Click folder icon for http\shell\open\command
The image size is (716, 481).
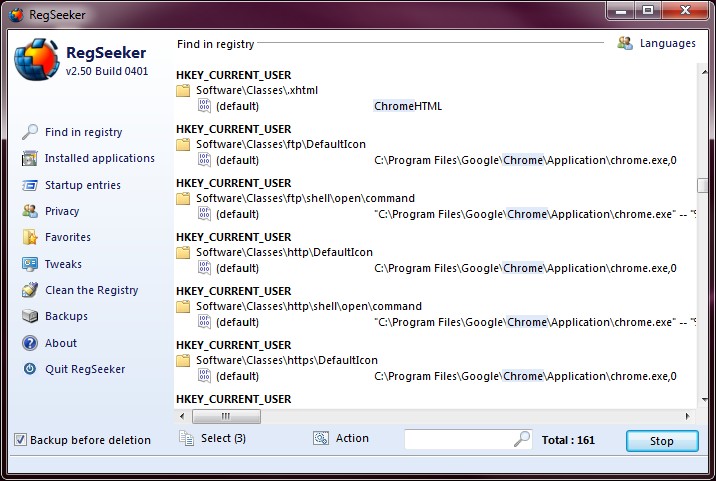[x=183, y=306]
